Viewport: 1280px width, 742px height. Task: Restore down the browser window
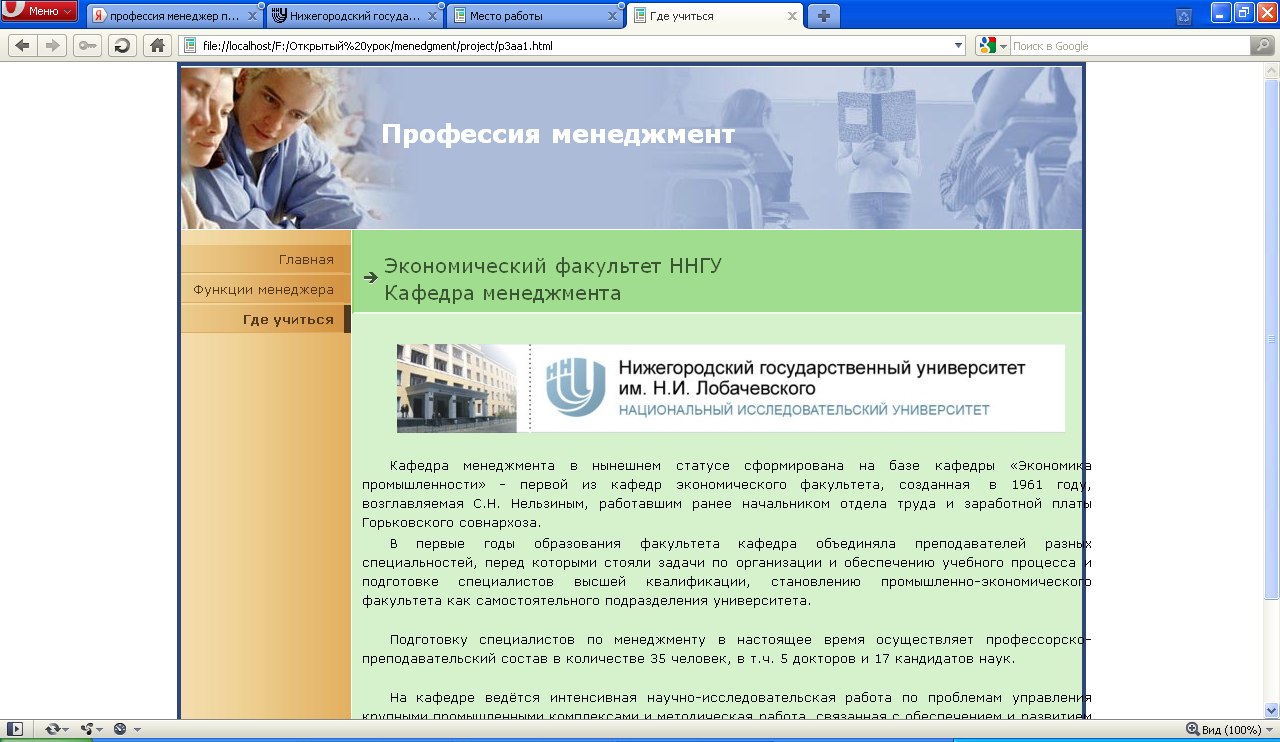click(1244, 11)
